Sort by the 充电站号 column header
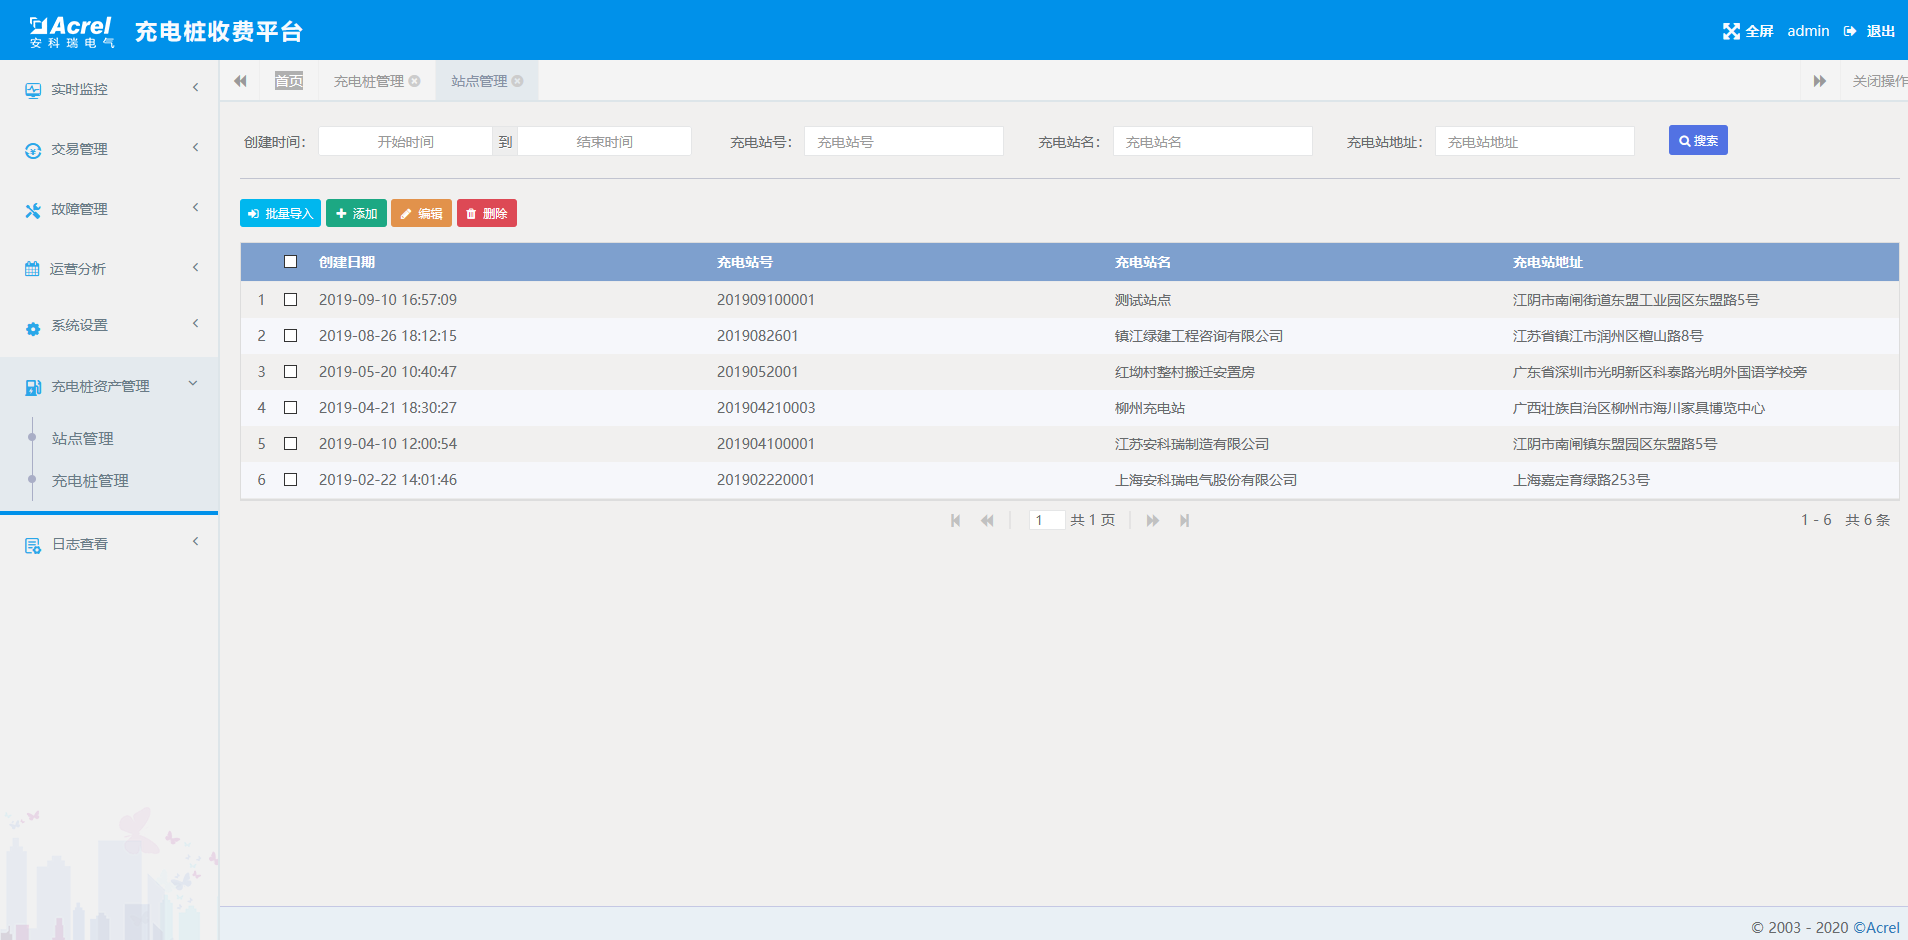Viewport: 1908px width, 940px height. (x=745, y=262)
